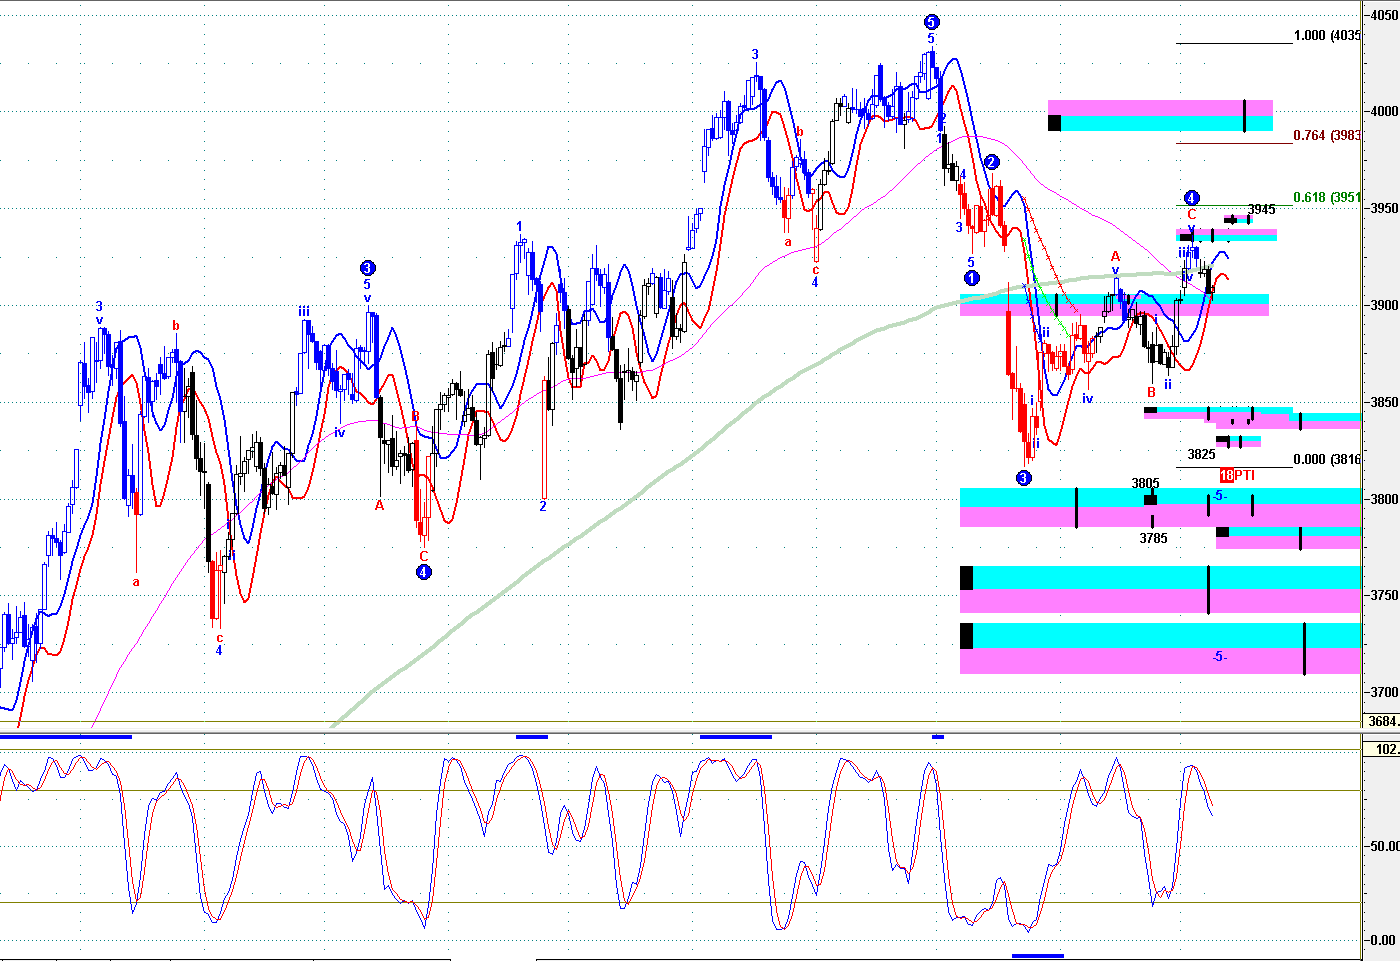Click the 50.00 oscillator scale label
Image resolution: width=1400 pixels, height=961 pixels.
pos(1384,846)
